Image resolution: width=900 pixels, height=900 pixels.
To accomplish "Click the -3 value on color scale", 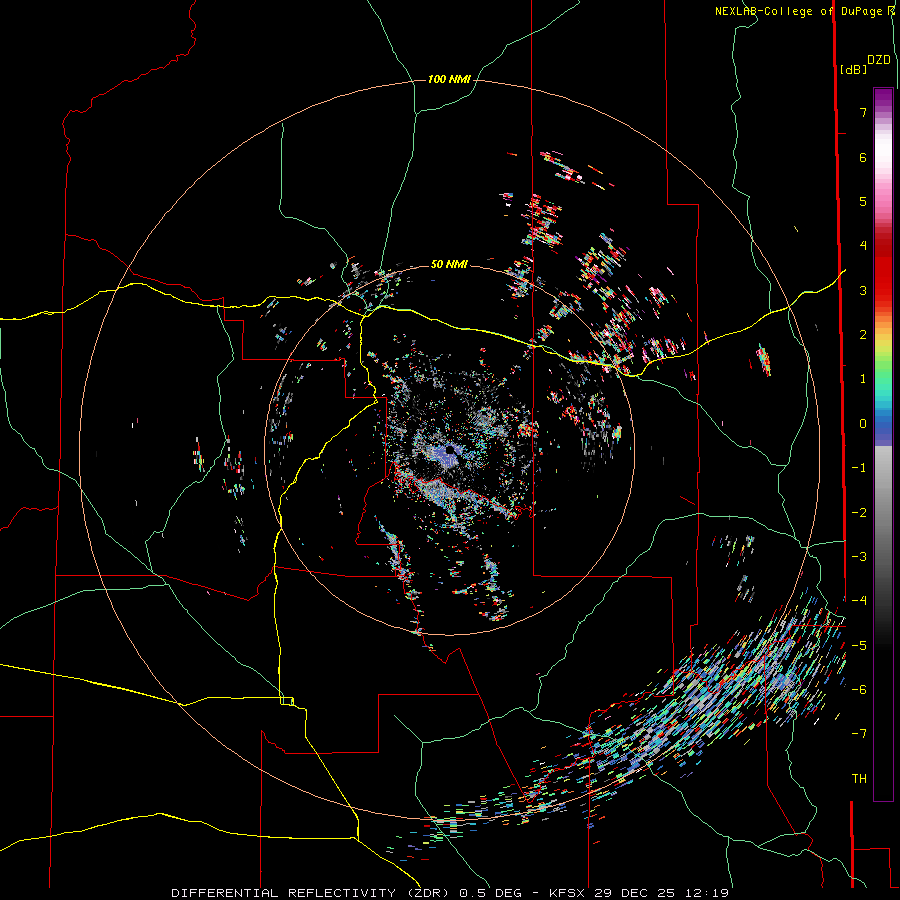I will pos(859,557).
